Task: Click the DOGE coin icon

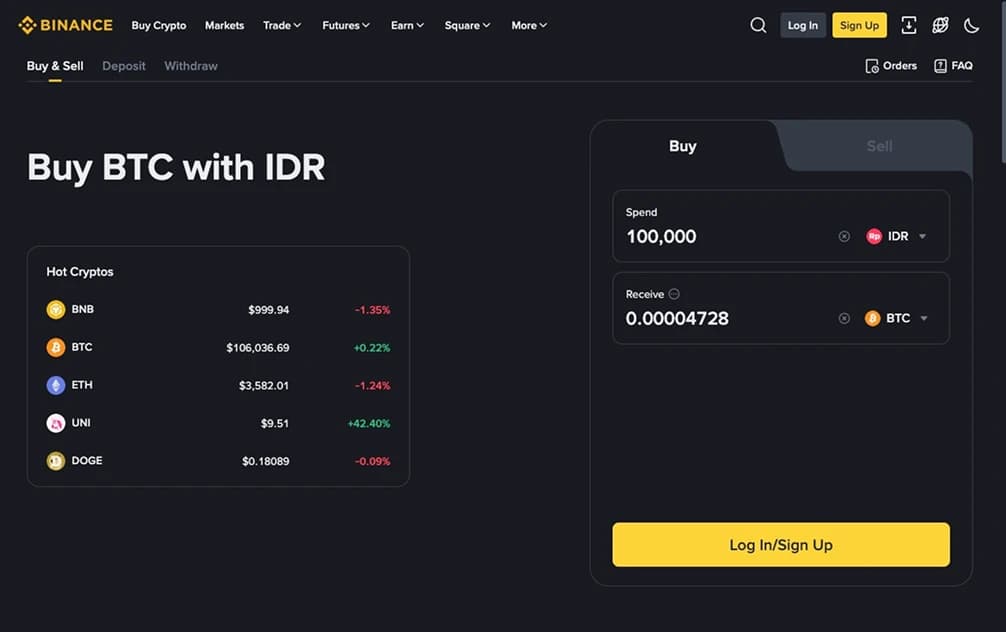Action: pos(56,461)
